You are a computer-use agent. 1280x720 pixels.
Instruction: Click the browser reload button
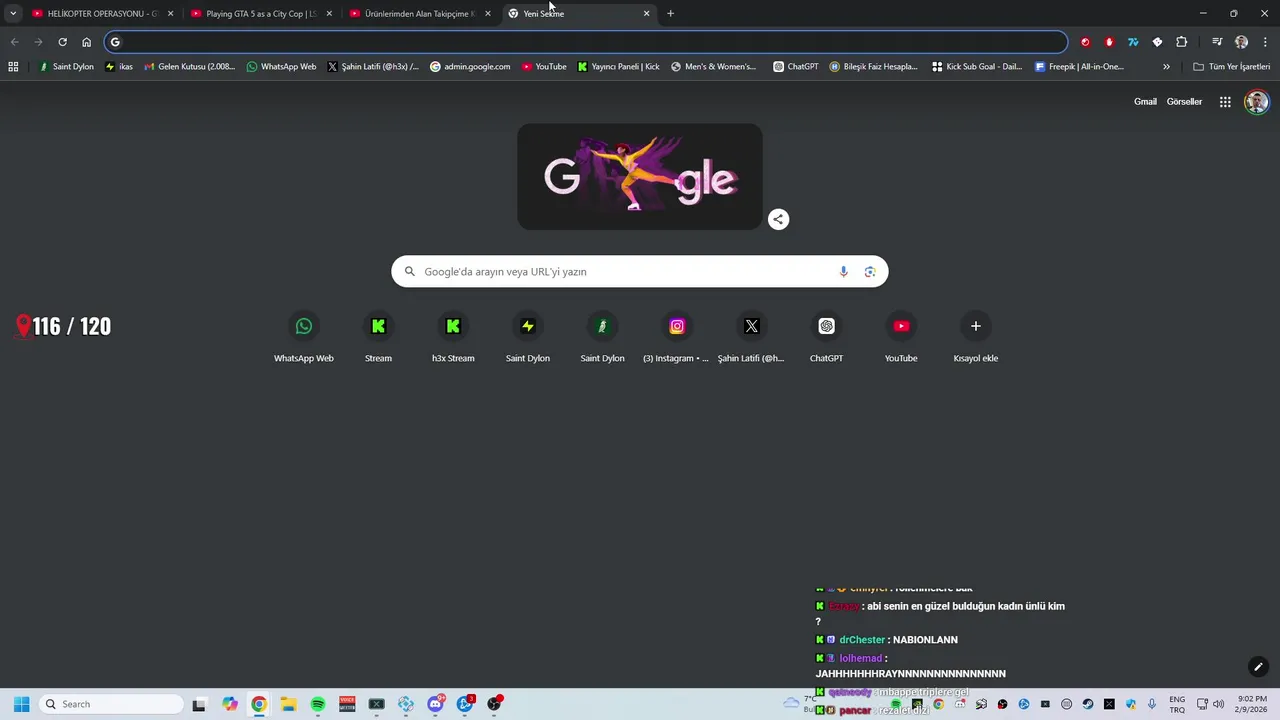coord(62,42)
